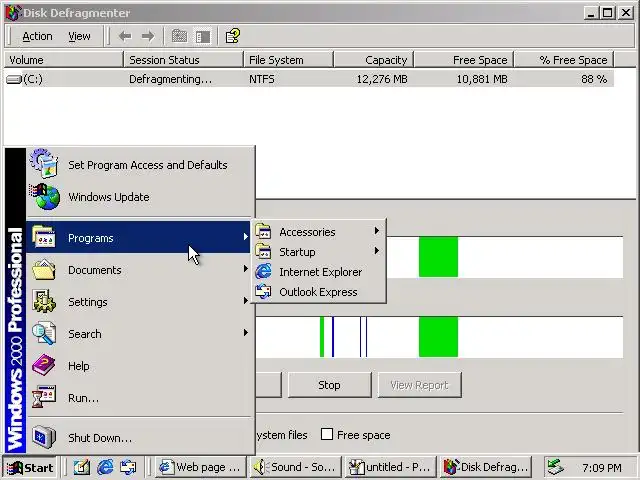Image resolution: width=640 pixels, height=480 pixels.
Task: Click the Run icon
Action: 44,397
